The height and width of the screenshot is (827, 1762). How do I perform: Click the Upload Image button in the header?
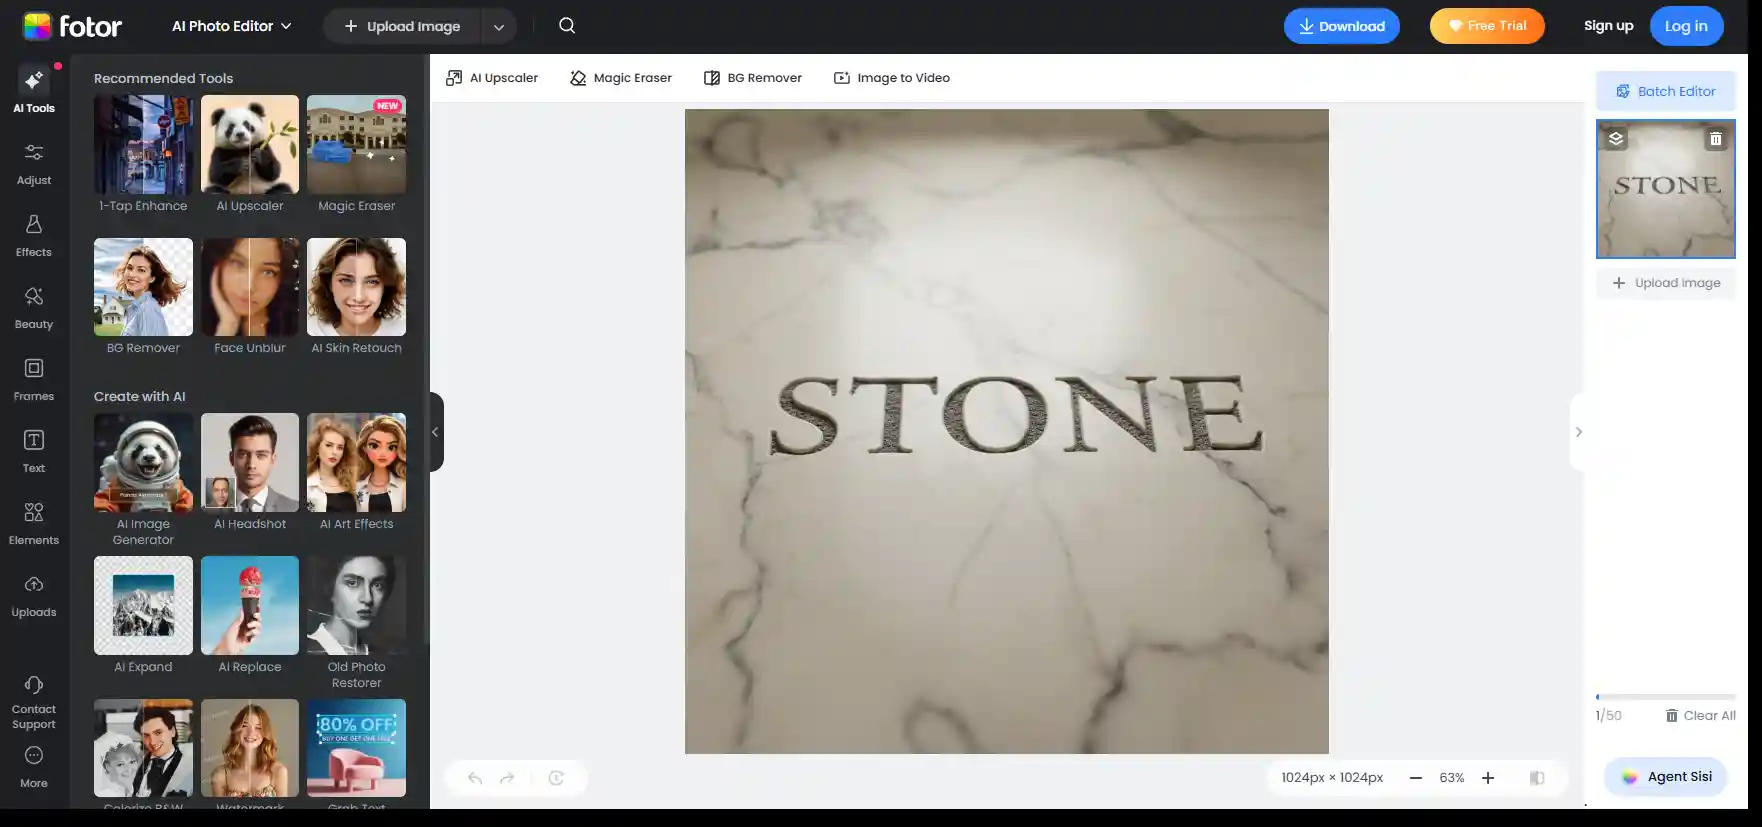(402, 27)
